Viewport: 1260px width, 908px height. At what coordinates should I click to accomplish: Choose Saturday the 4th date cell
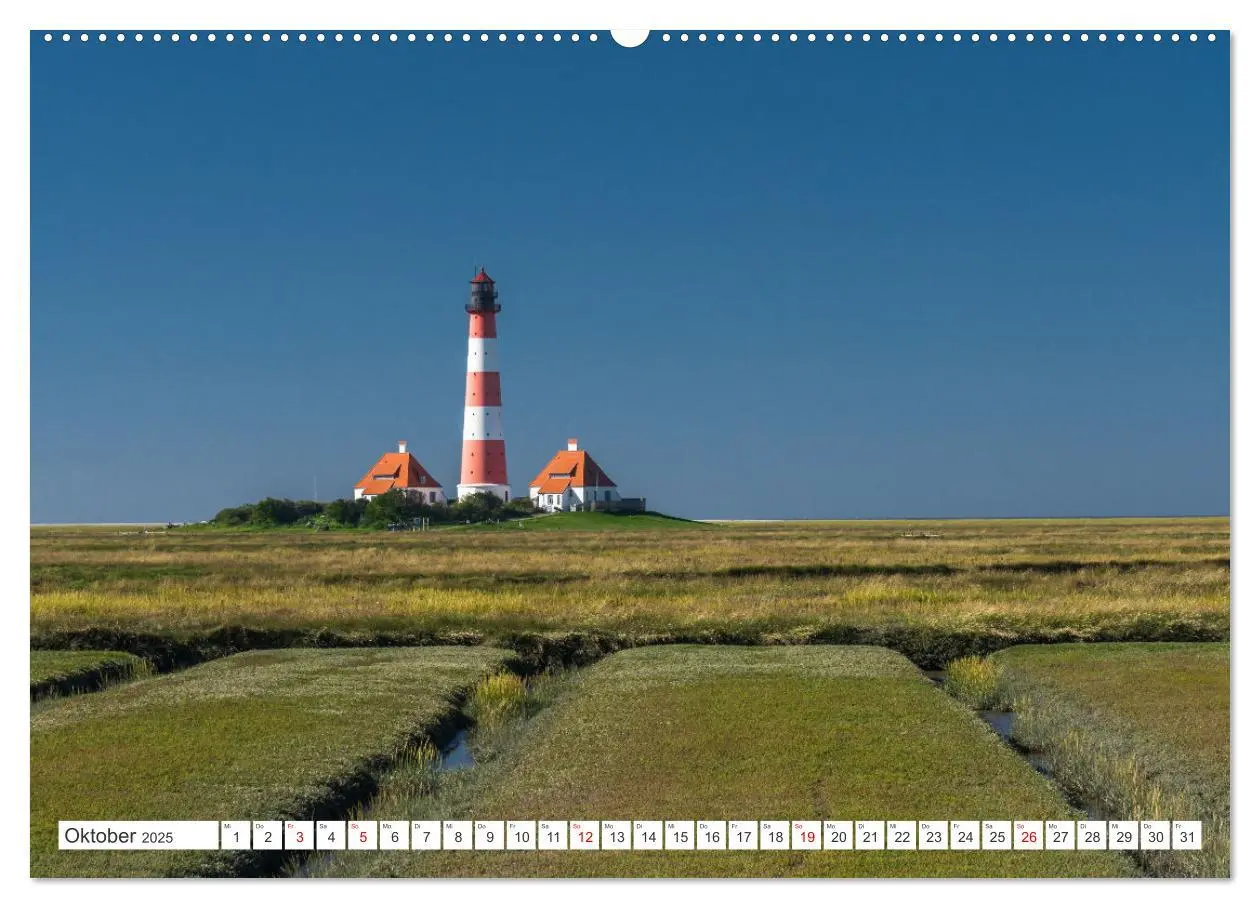(x=331, y=836)
